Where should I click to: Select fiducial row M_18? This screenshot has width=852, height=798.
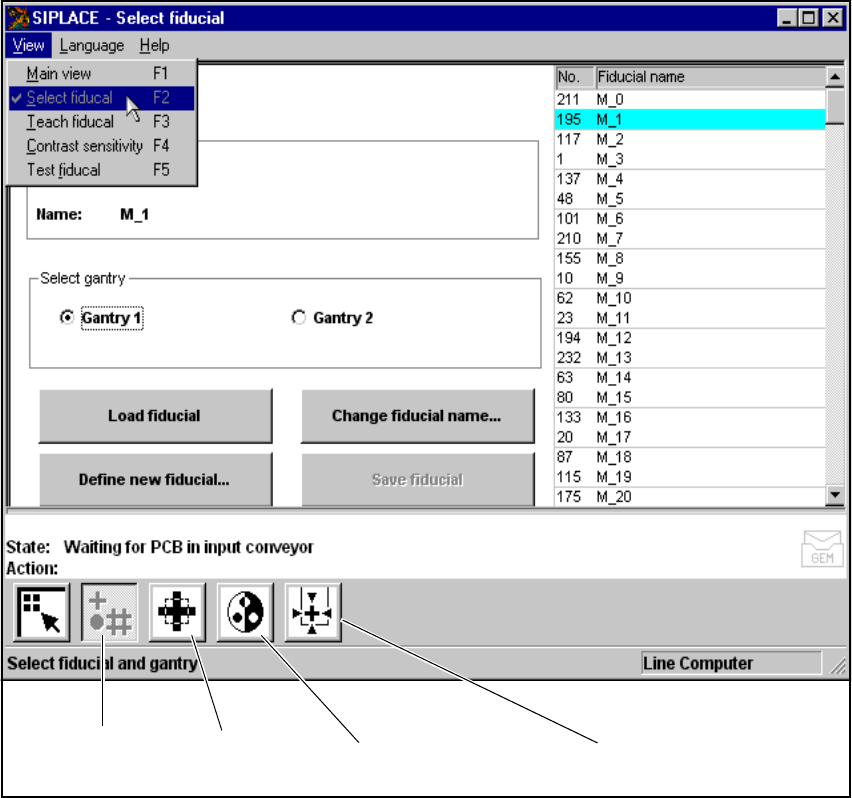point(690,457)
